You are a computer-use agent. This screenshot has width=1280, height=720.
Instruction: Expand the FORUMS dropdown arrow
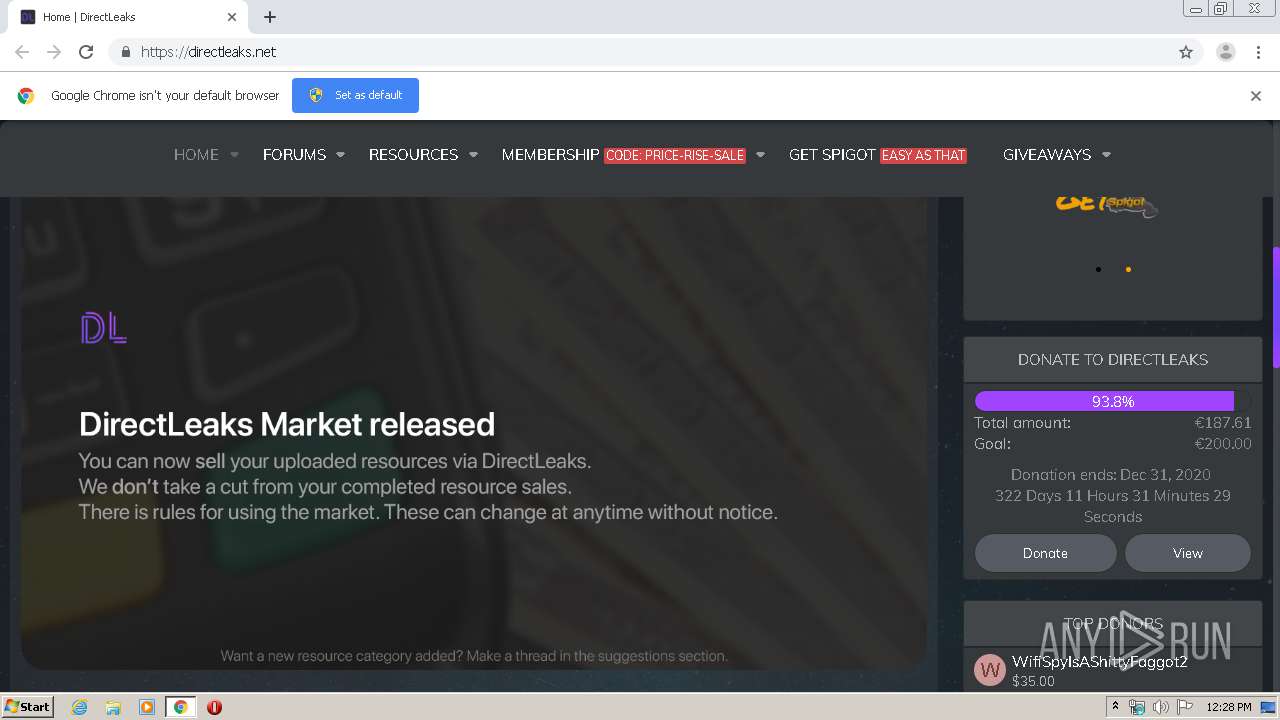pyautogui.click(x=341, y=155)
